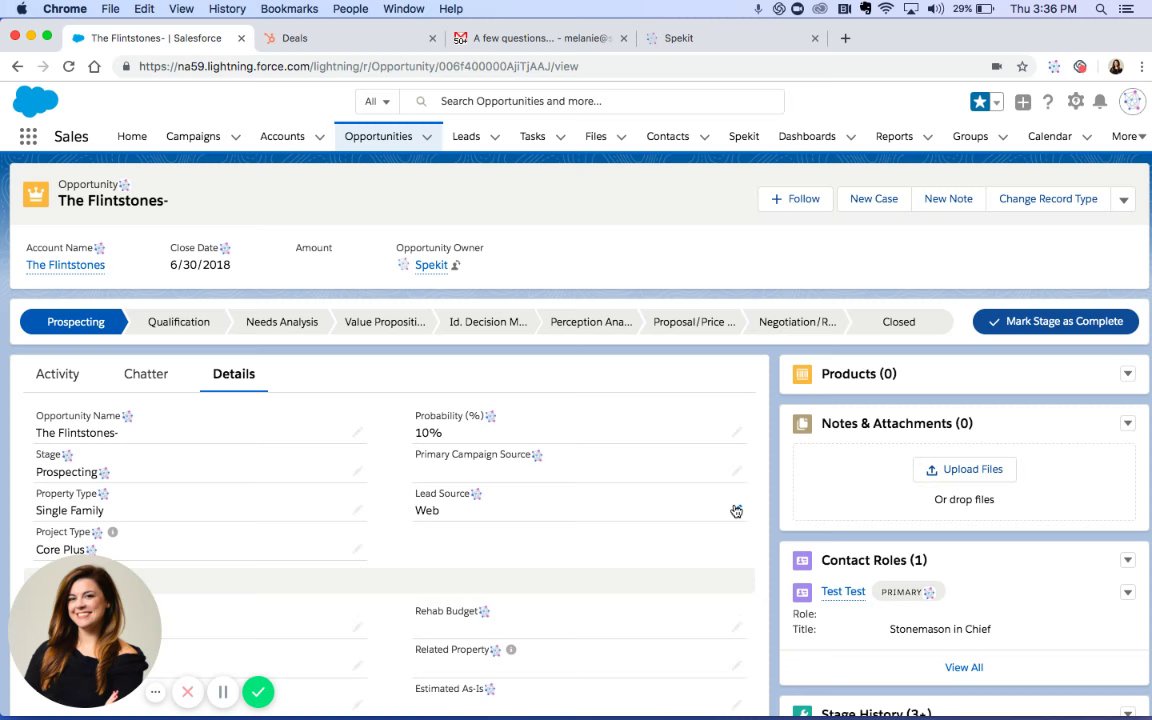Cancel recording with red X button
The image size is (1152, 720).
click(x=187, y=692)
